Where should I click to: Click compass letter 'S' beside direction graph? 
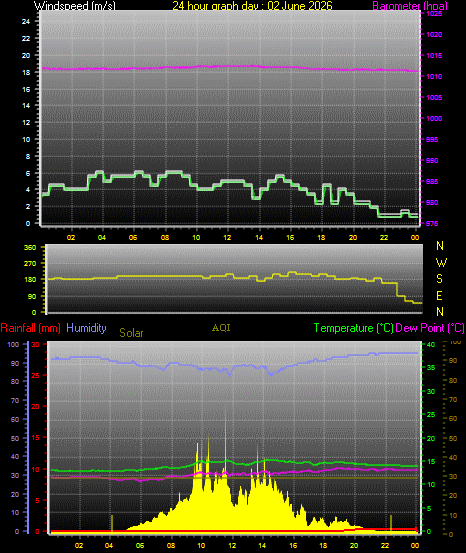coord(439,279)
